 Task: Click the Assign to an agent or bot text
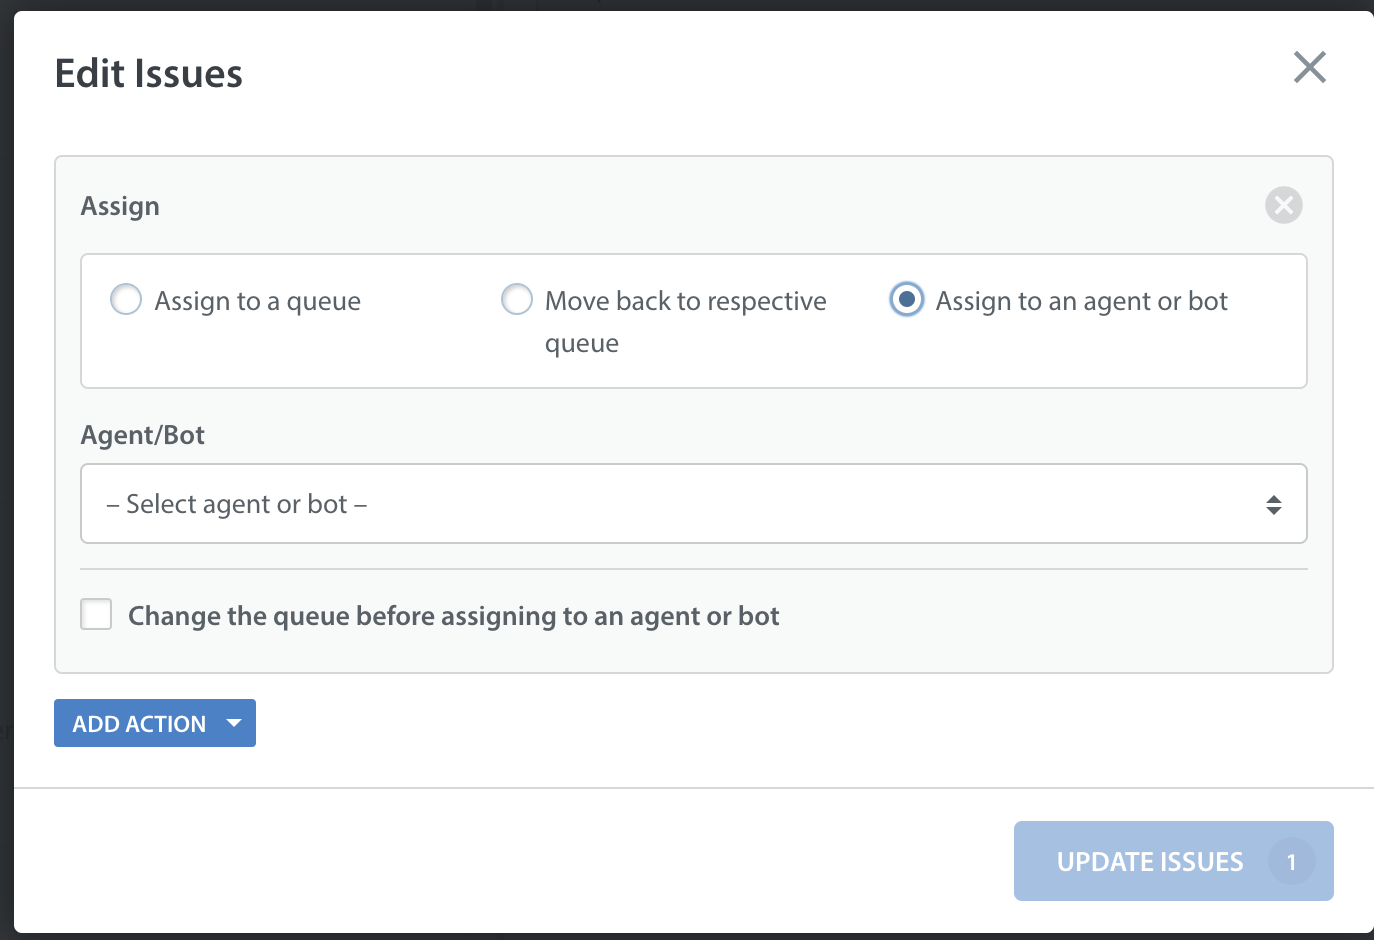[1081, 301]
